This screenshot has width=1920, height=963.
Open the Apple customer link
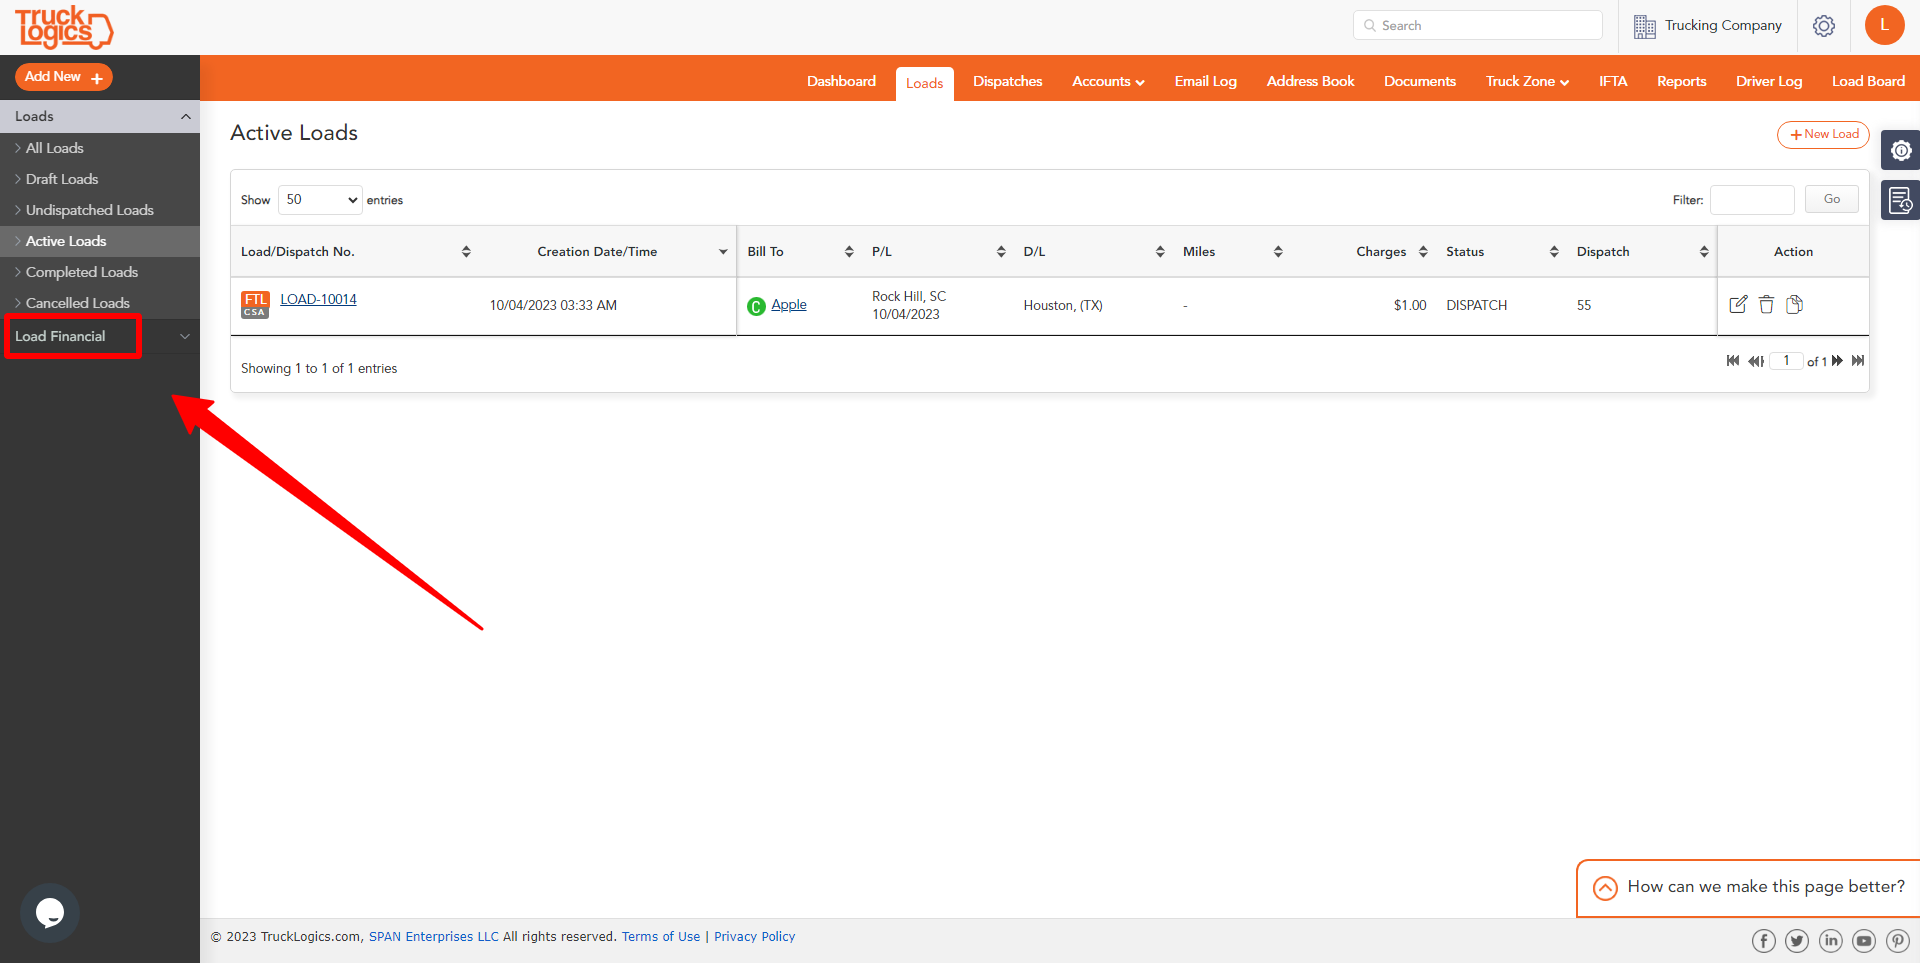(x=789, y=304)
